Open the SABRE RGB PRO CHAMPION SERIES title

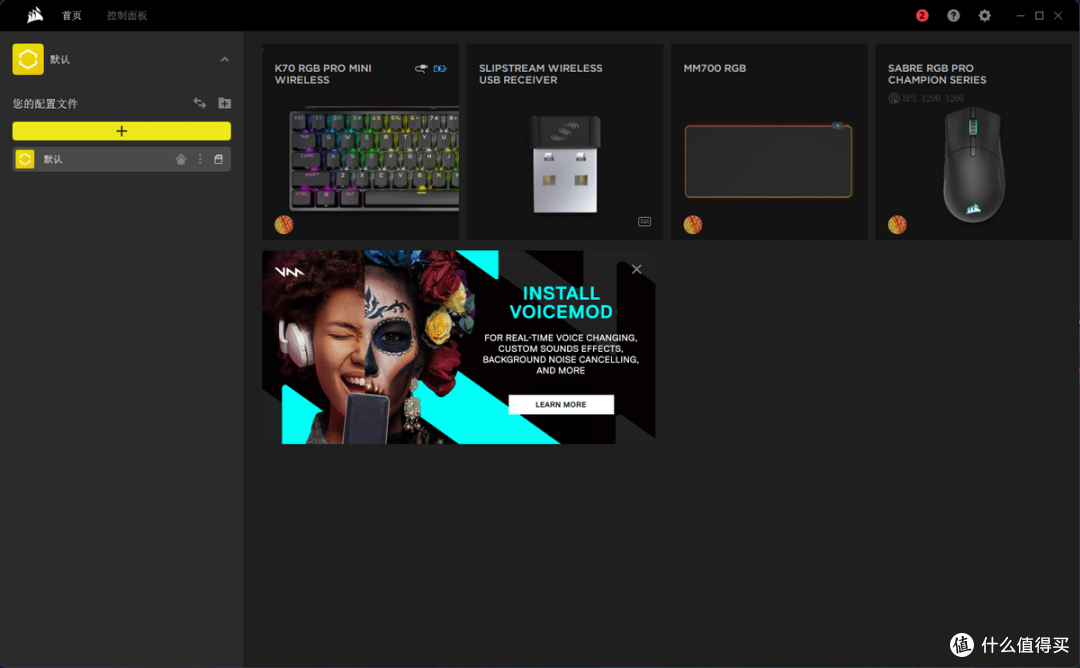coord(937,74)
